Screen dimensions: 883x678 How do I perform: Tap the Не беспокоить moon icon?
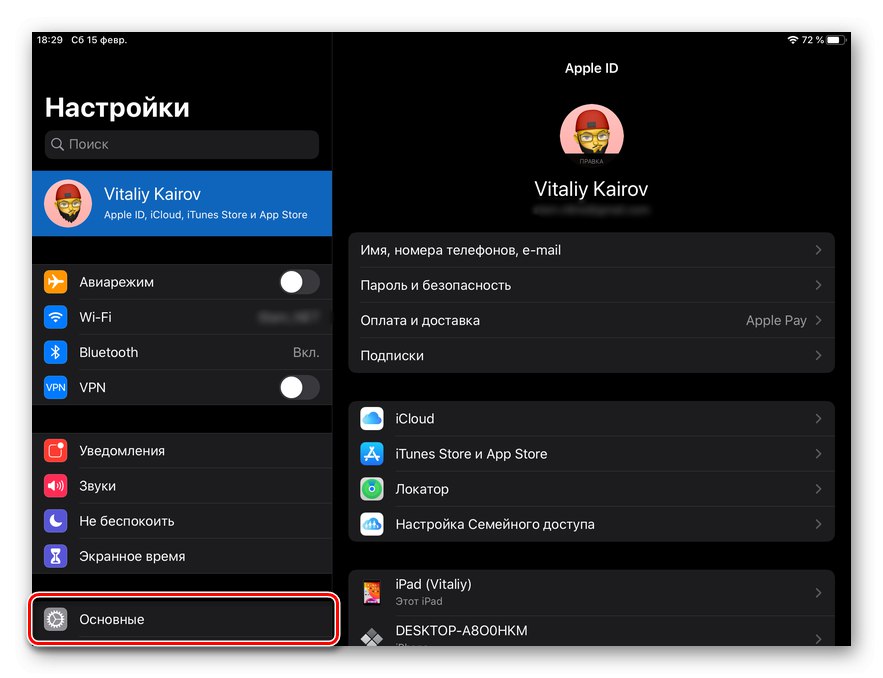55,521
